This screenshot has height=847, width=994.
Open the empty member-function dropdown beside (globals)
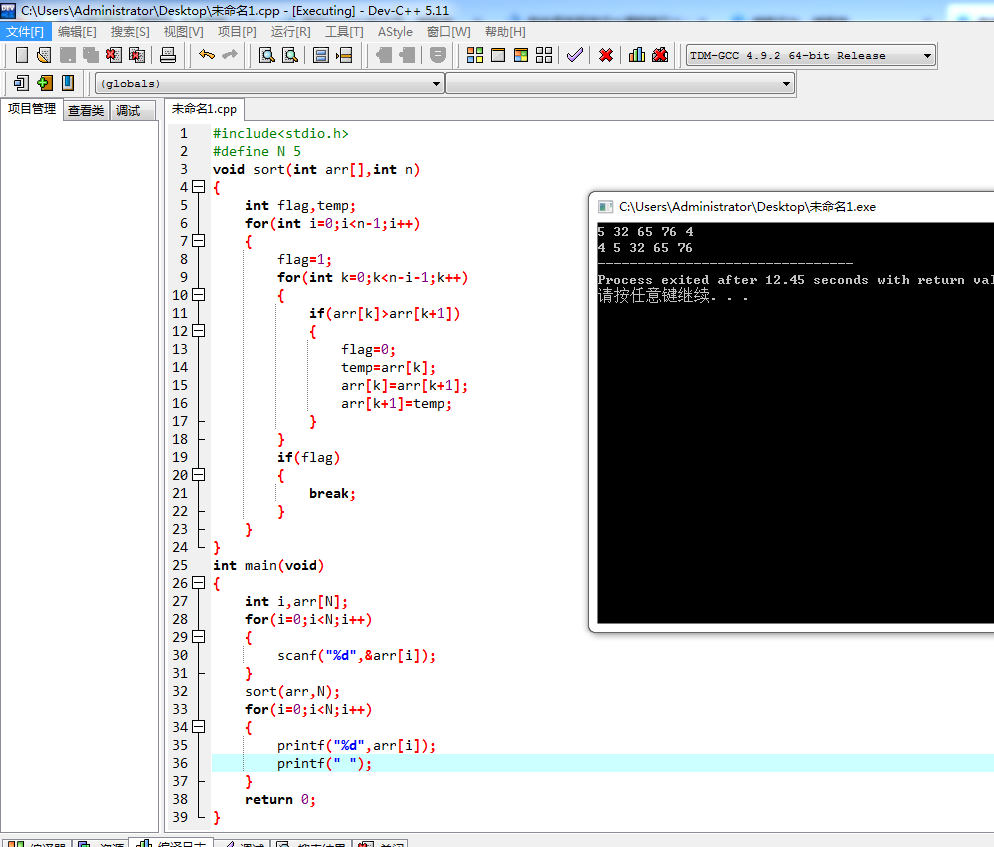(x=620, y=83)
